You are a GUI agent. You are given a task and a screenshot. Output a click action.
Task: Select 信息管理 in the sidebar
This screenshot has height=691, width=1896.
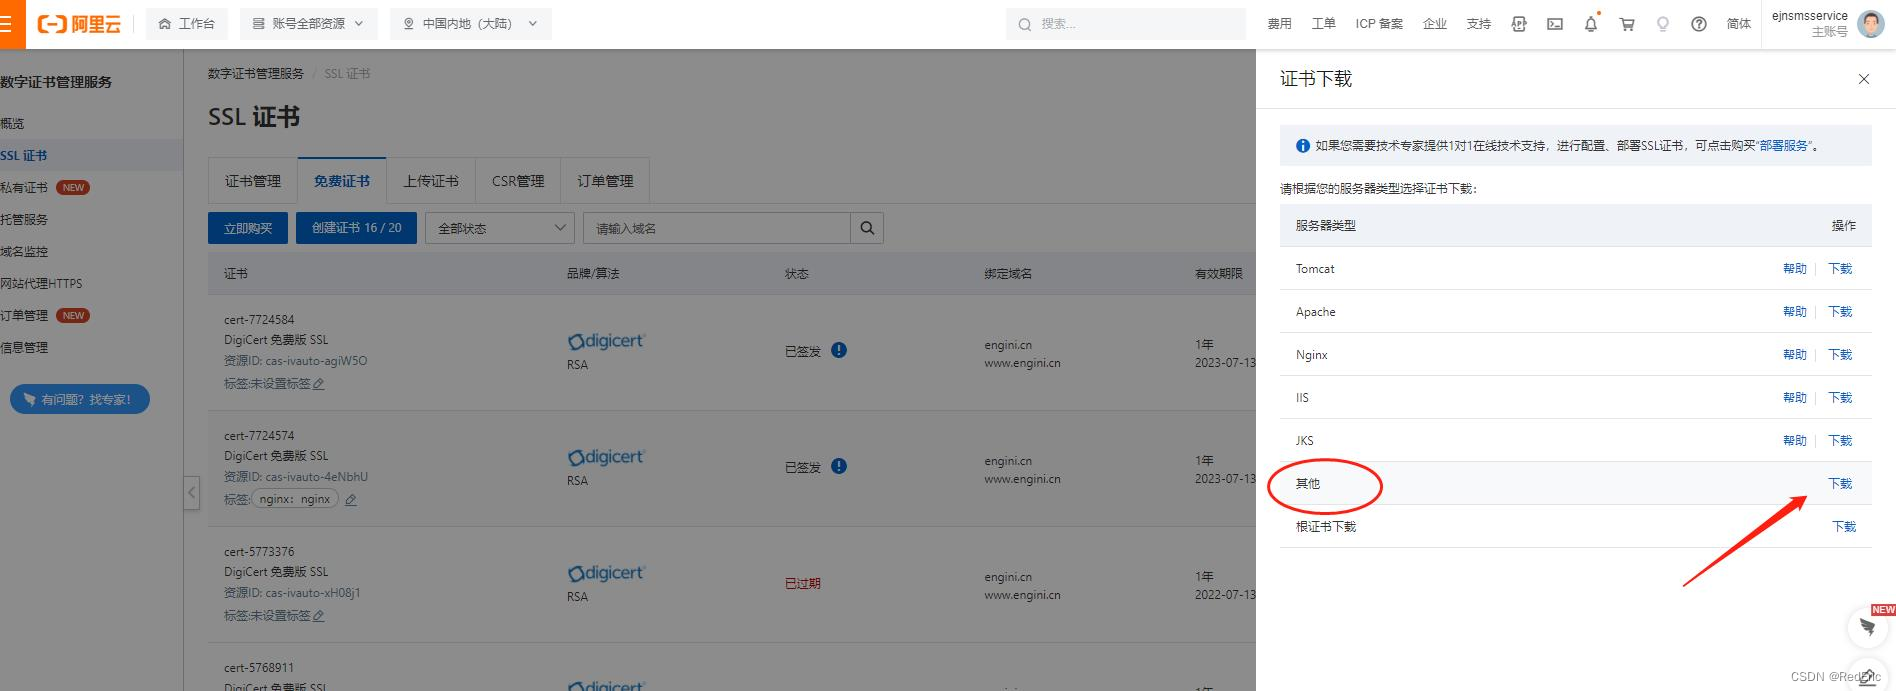pyautogui.click(x=24, y=348)
